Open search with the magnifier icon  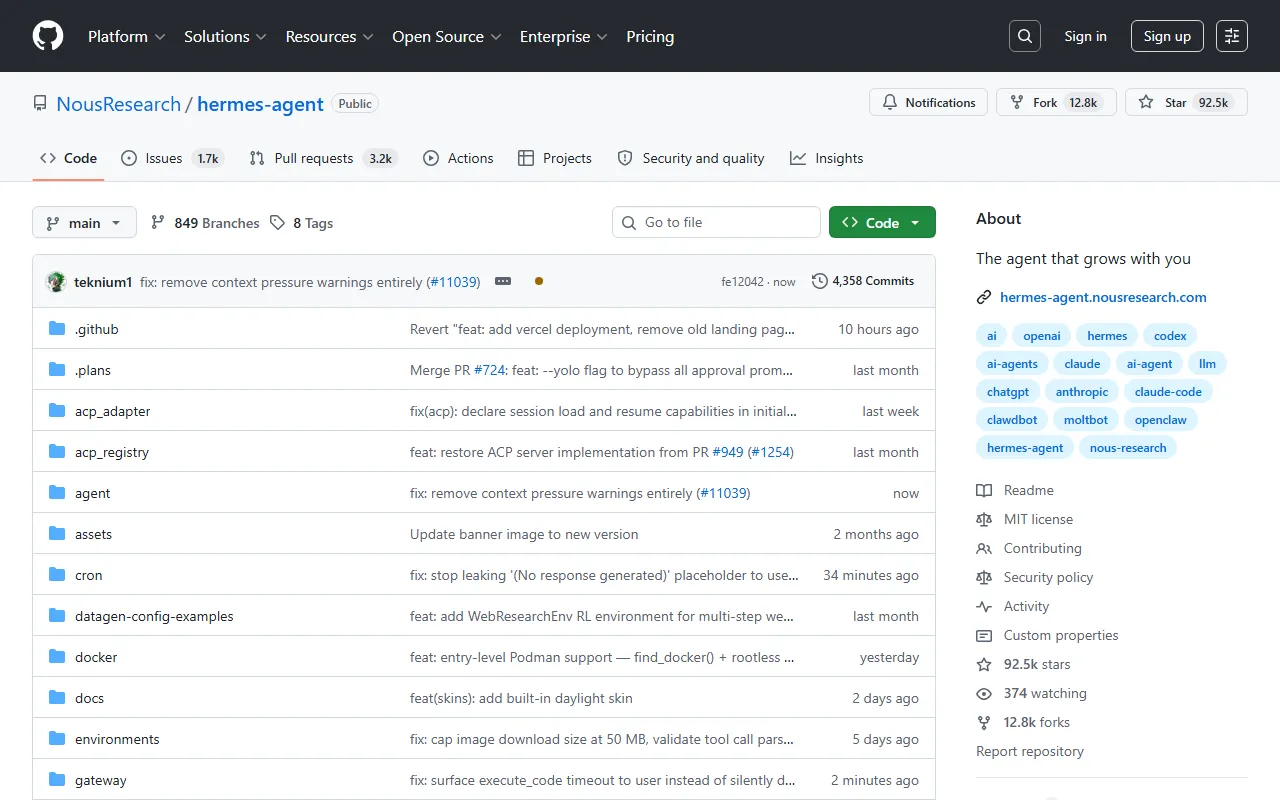(x=1025, y=36)
